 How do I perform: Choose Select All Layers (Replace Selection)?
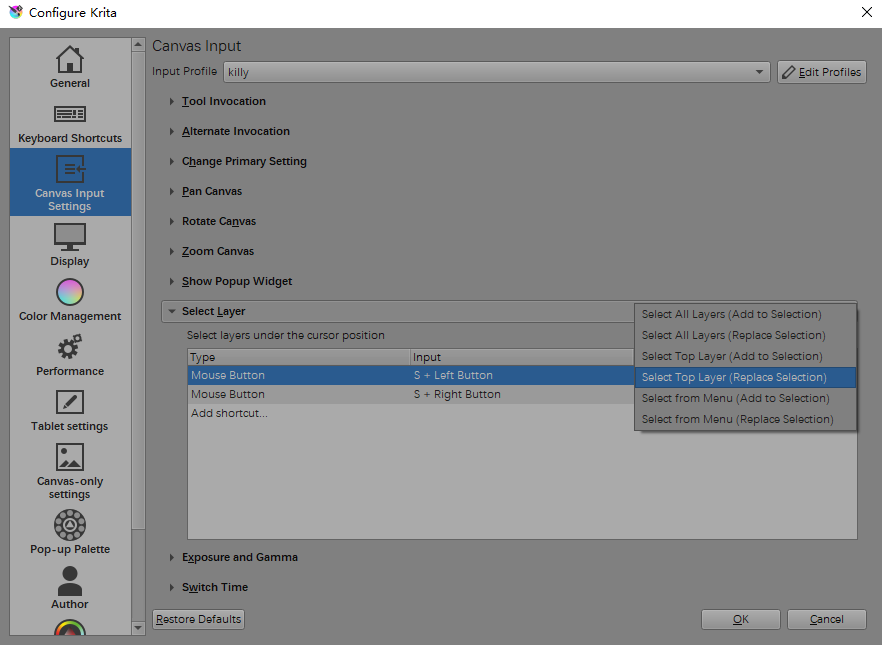[x=745, y=335]
